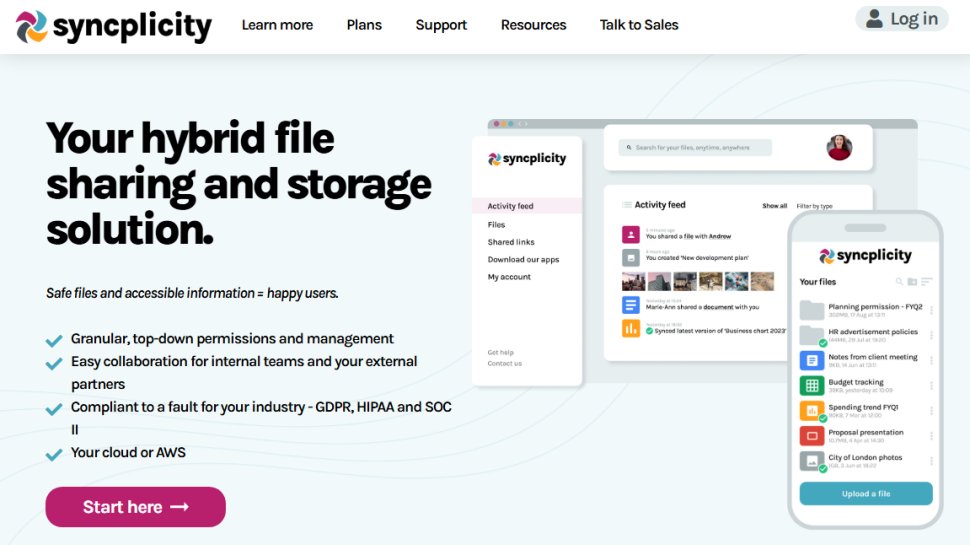970x545 pixels.
Task: Click the orange chart icon in feed
Action: 630,328
